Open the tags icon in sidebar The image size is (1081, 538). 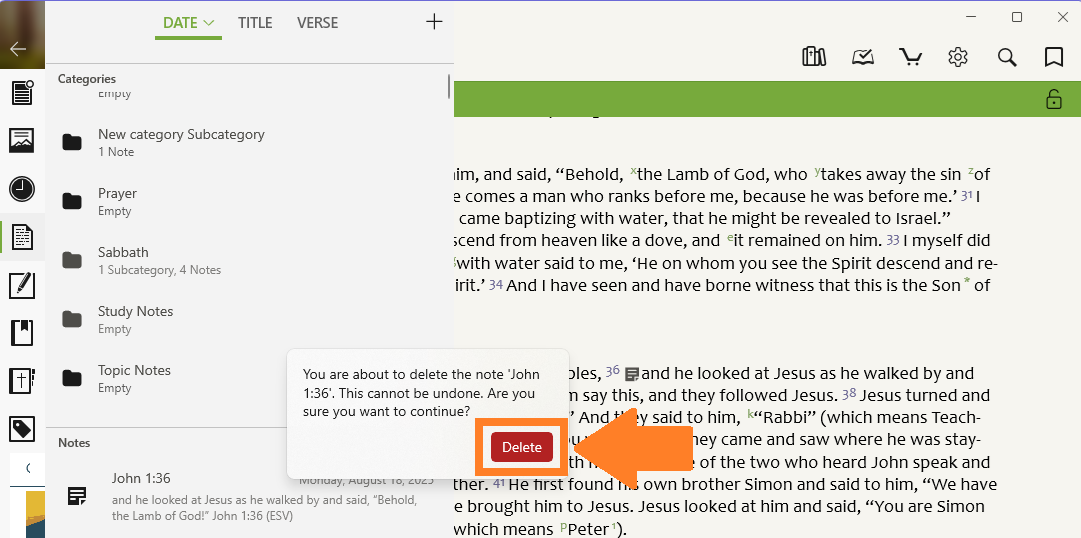(x=22, y=429)
